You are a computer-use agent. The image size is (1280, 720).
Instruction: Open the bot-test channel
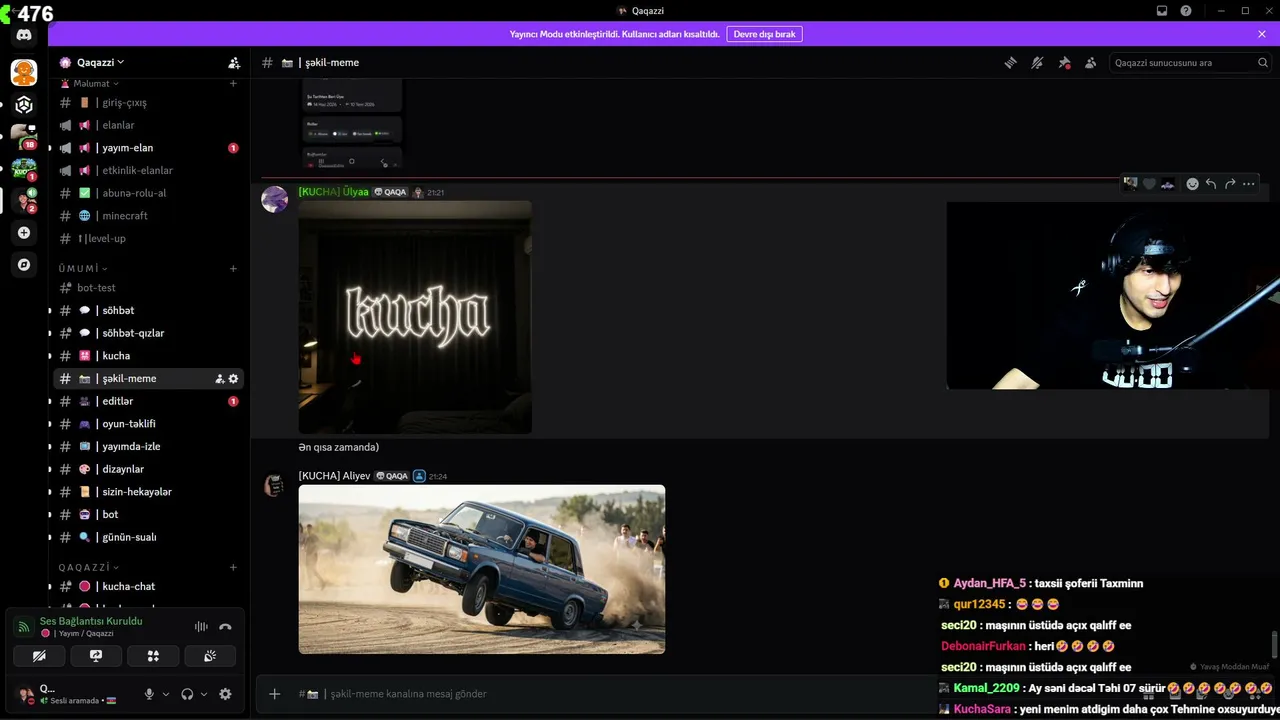tap(149, 288)
